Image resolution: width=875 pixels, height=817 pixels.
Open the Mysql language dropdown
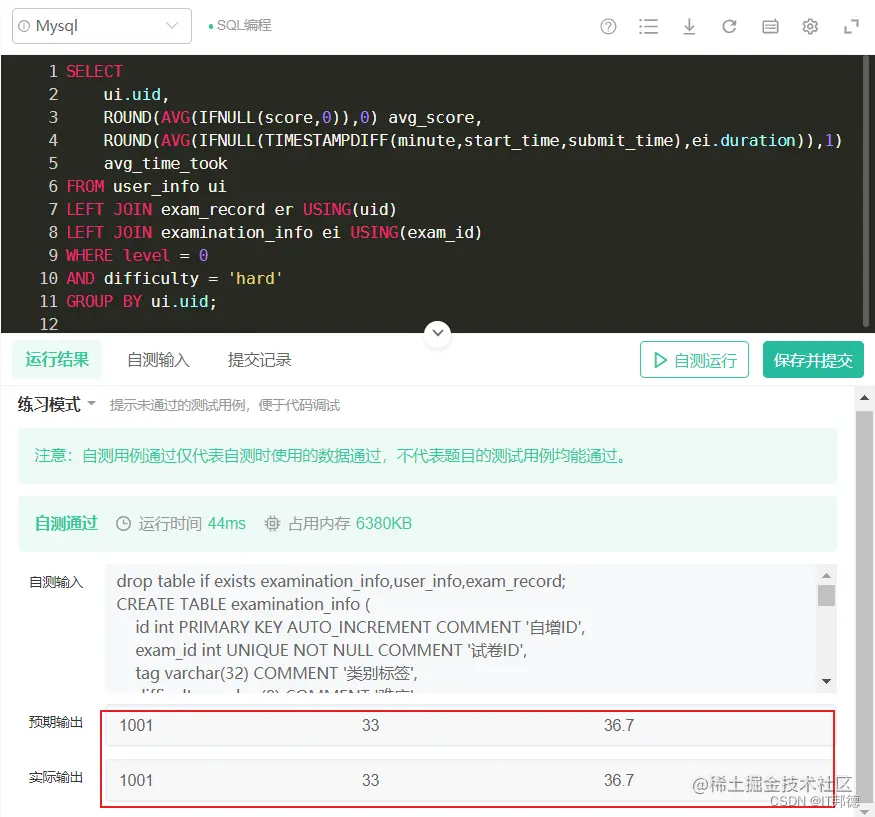point(102,26)
